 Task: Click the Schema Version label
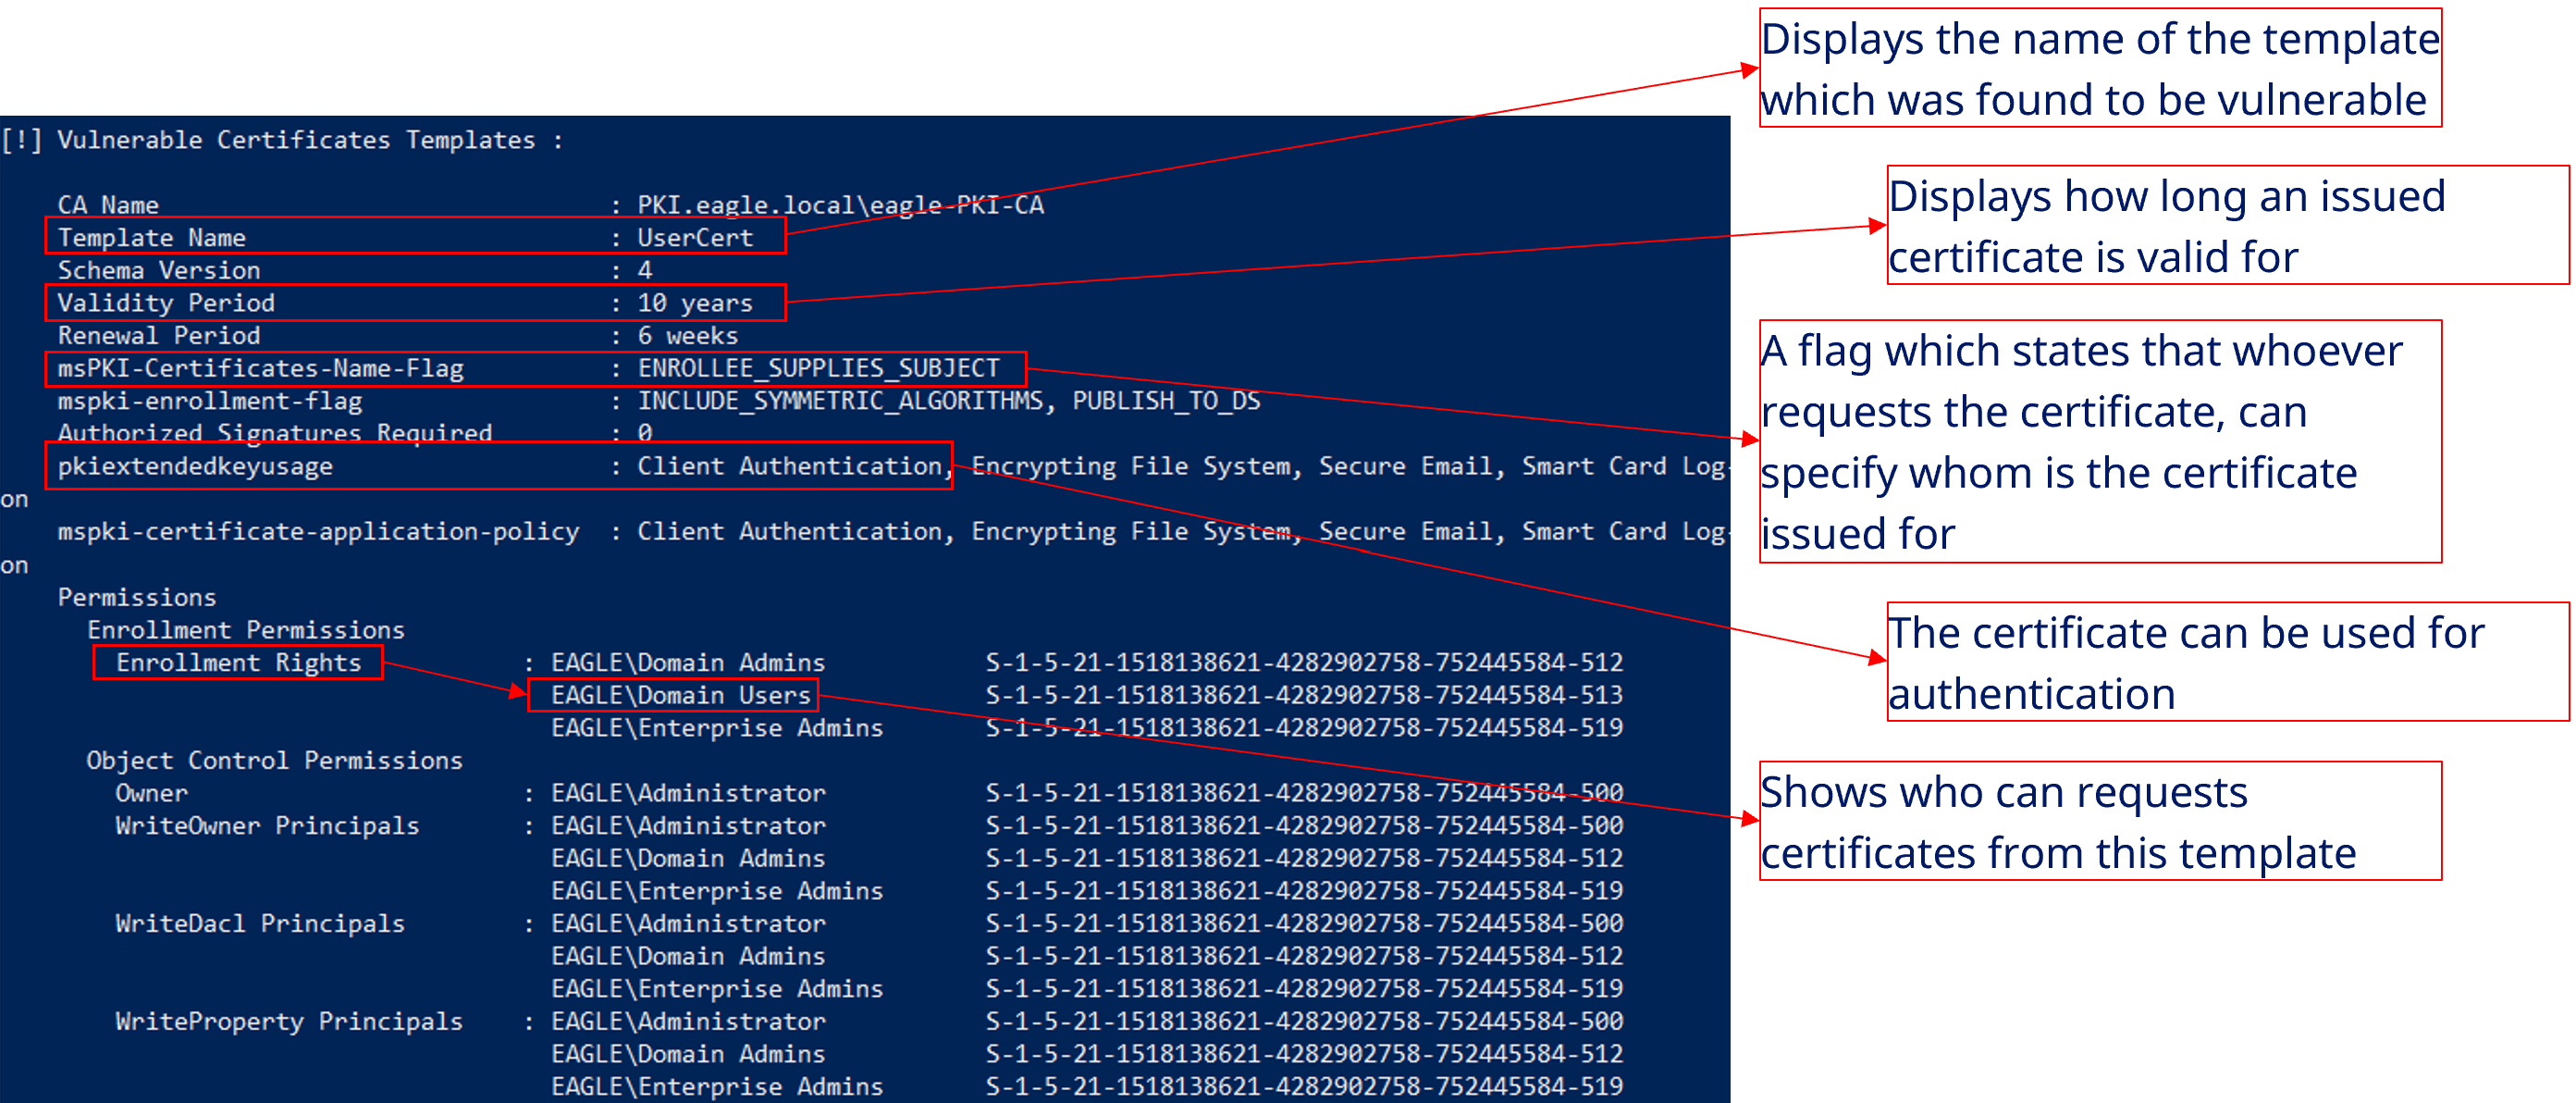pos(159,270)
